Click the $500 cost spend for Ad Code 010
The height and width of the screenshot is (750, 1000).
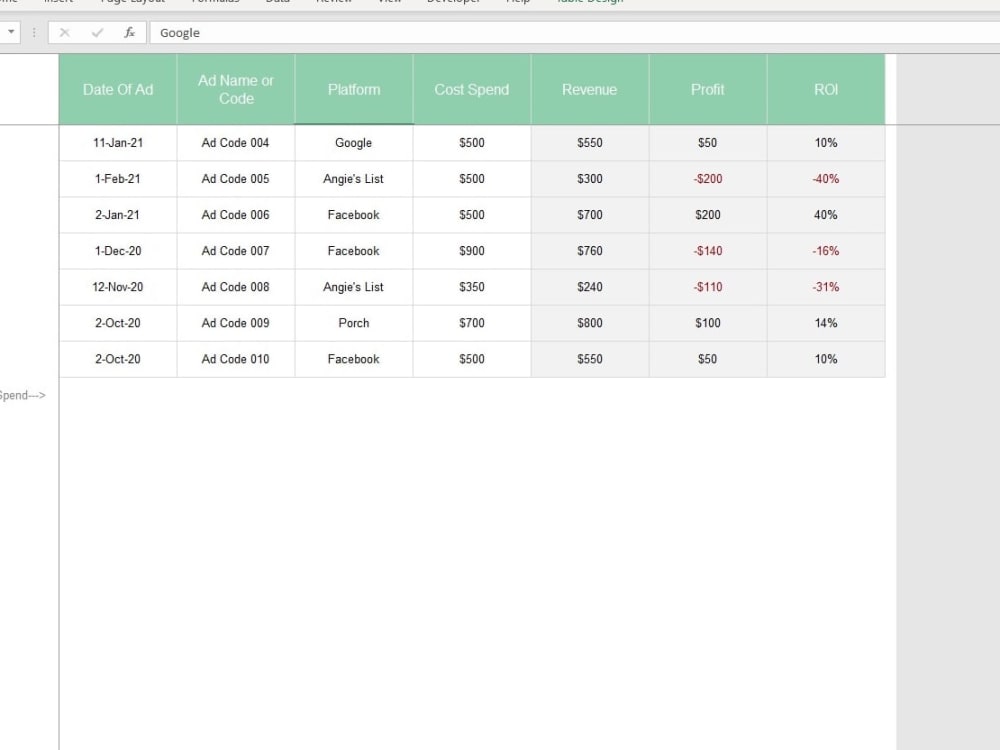472,359
